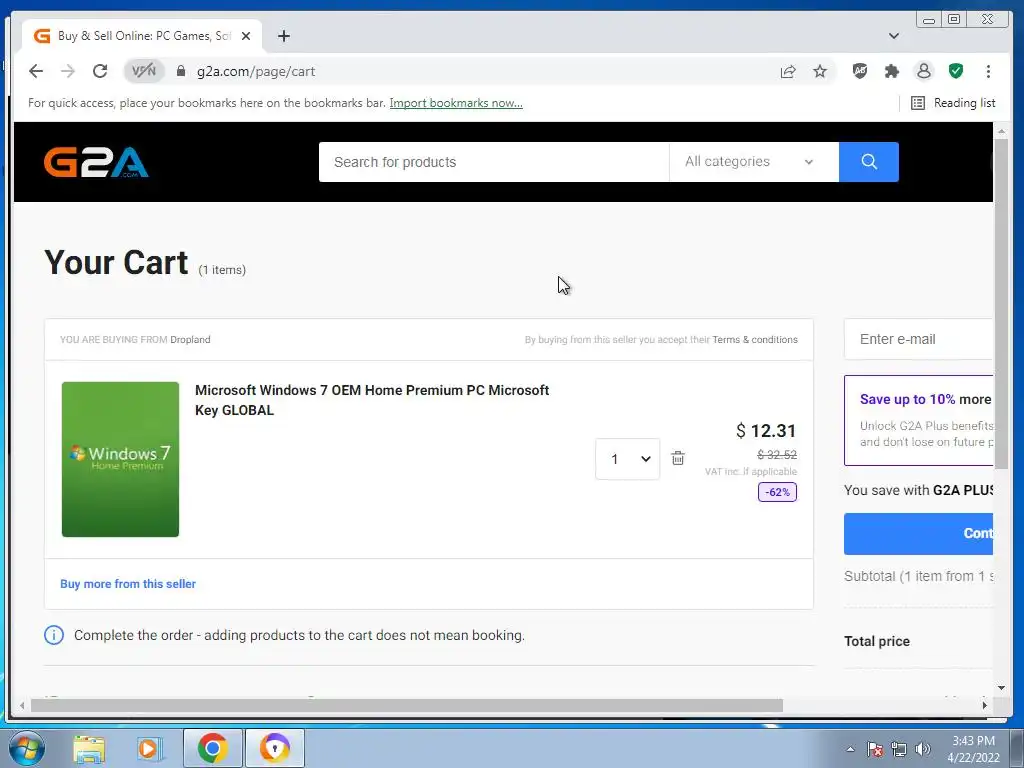Click the Windows 7 Home Premium thumbnail
1024x768 pixels.
120,459
